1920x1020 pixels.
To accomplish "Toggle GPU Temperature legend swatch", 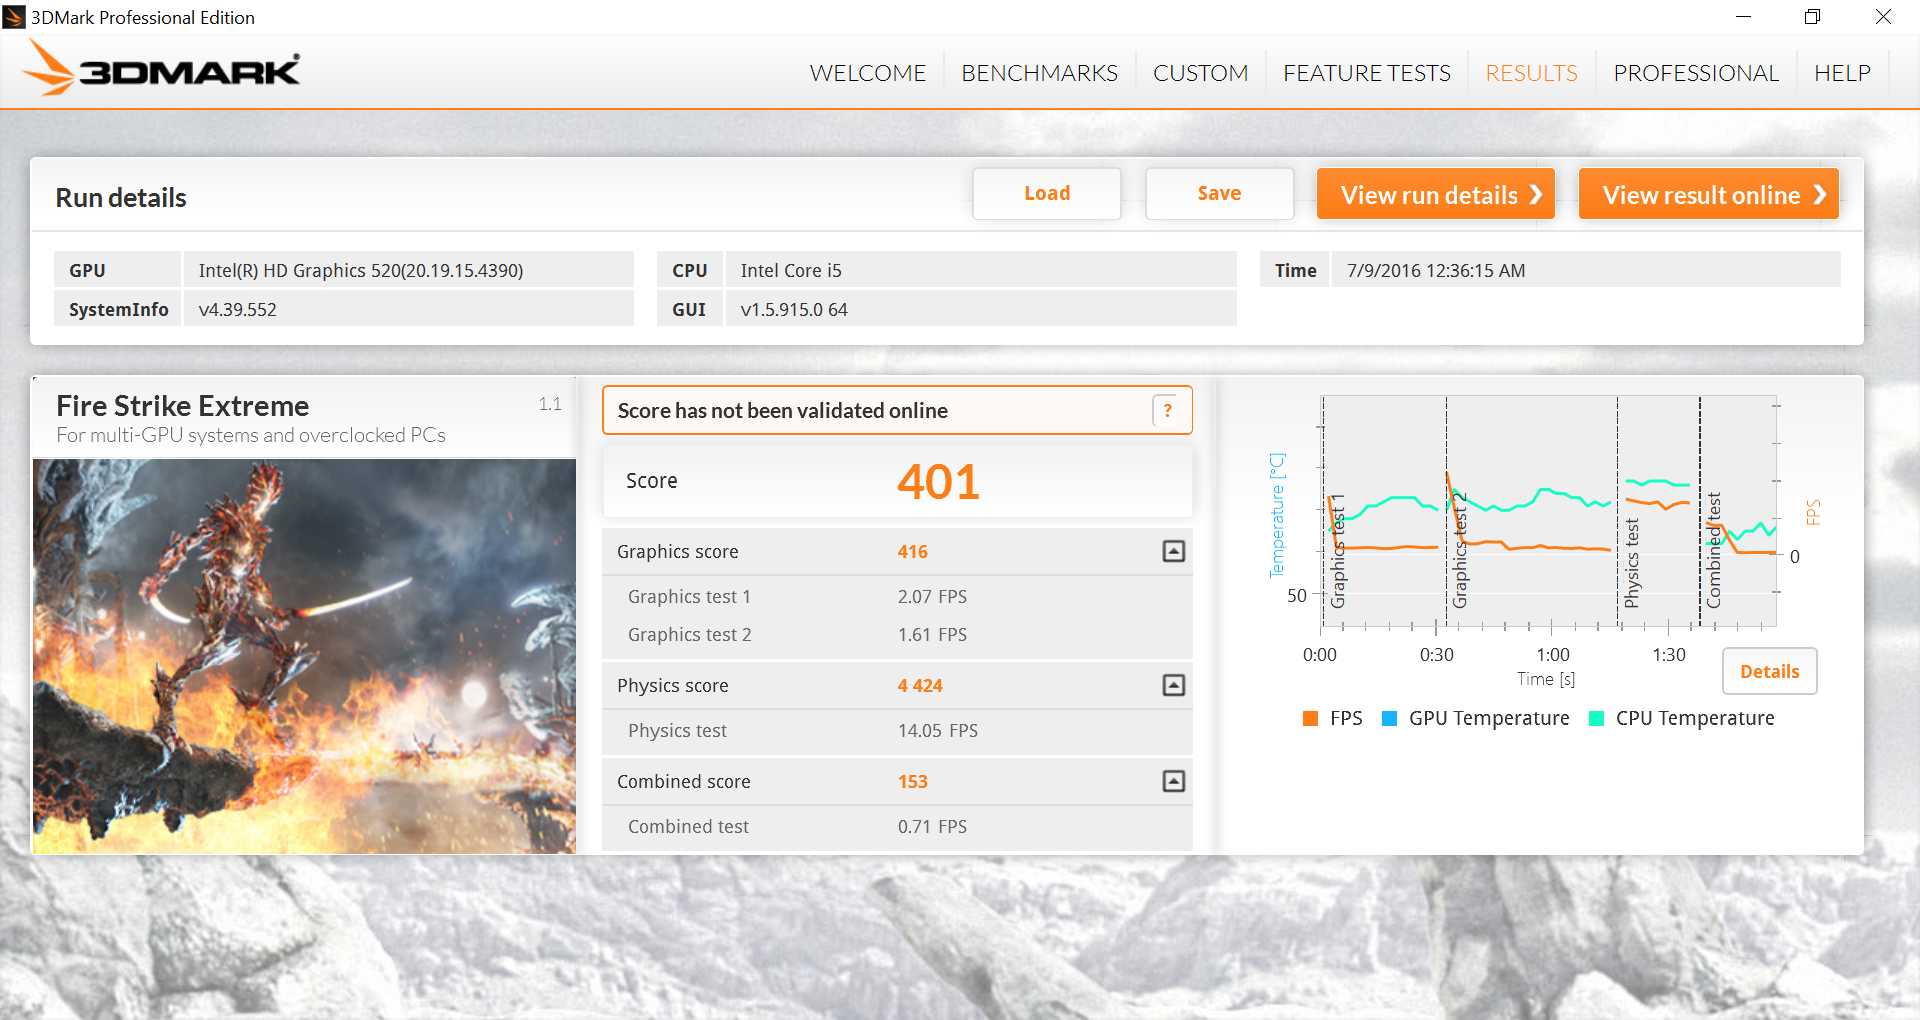I will click(1389, 718).
